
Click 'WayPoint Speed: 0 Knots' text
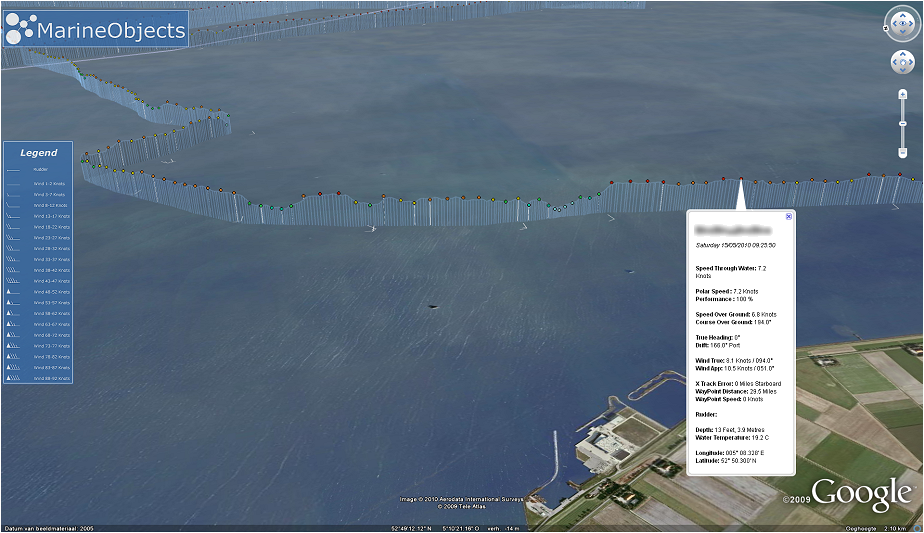[x=729, y=399]
